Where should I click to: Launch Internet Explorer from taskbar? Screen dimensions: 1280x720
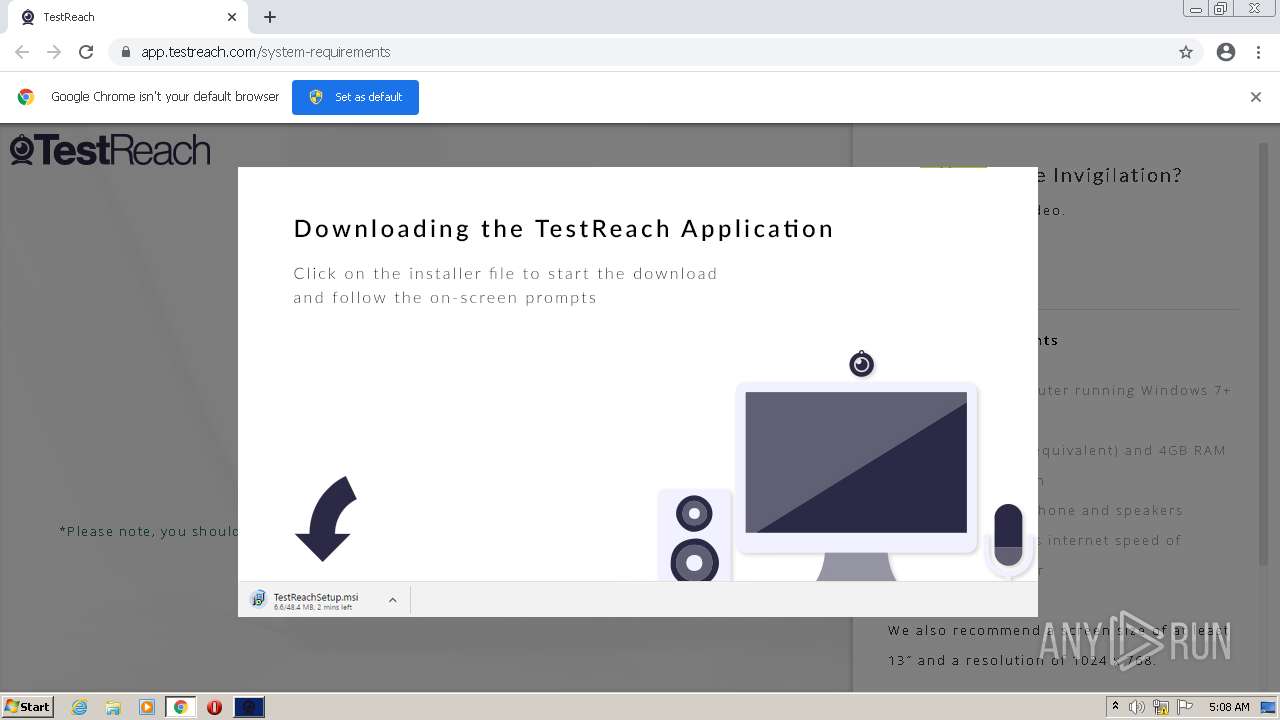[80, 707]
